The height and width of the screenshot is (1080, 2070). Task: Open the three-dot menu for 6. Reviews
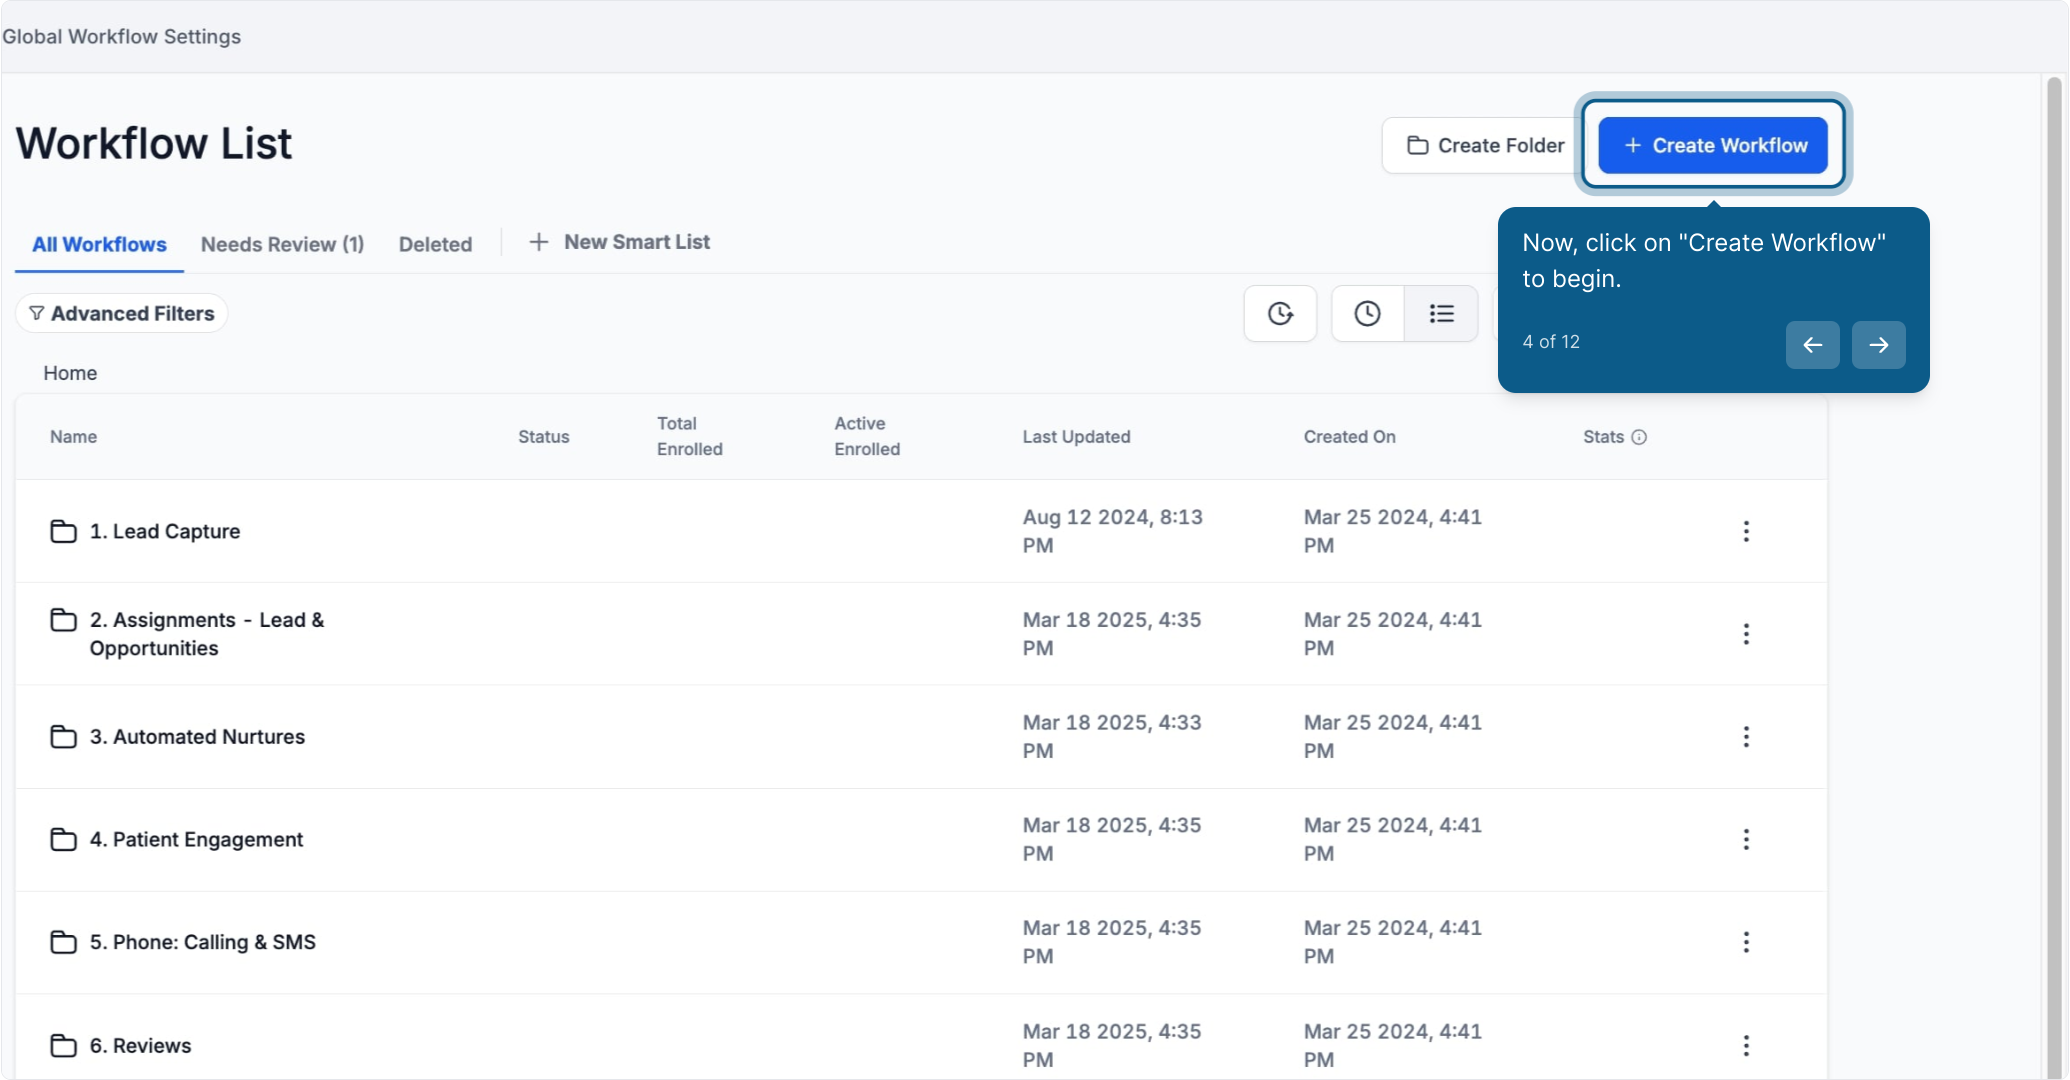point(1746,1046)
